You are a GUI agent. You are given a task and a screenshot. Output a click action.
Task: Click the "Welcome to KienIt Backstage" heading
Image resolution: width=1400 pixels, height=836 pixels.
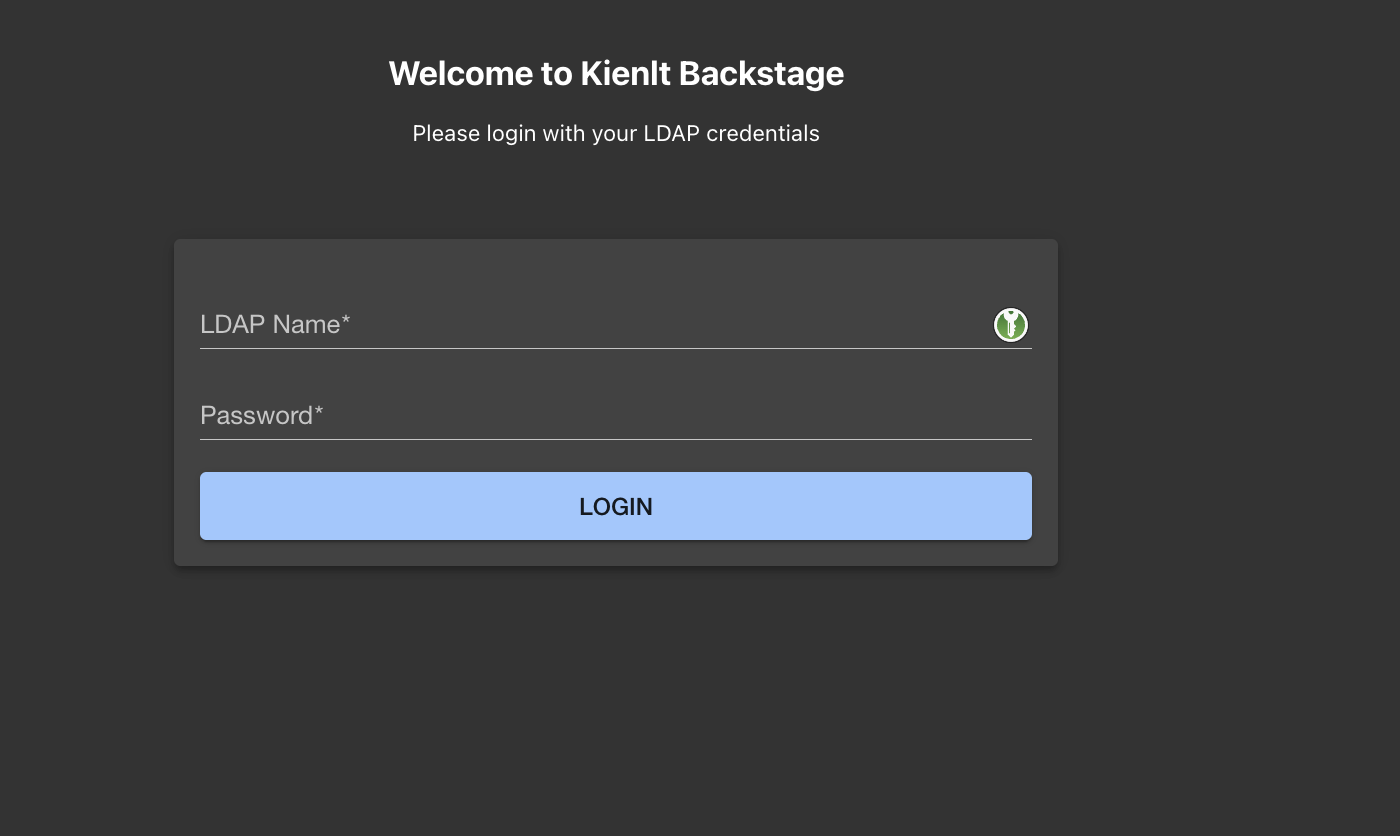[615, 74]
